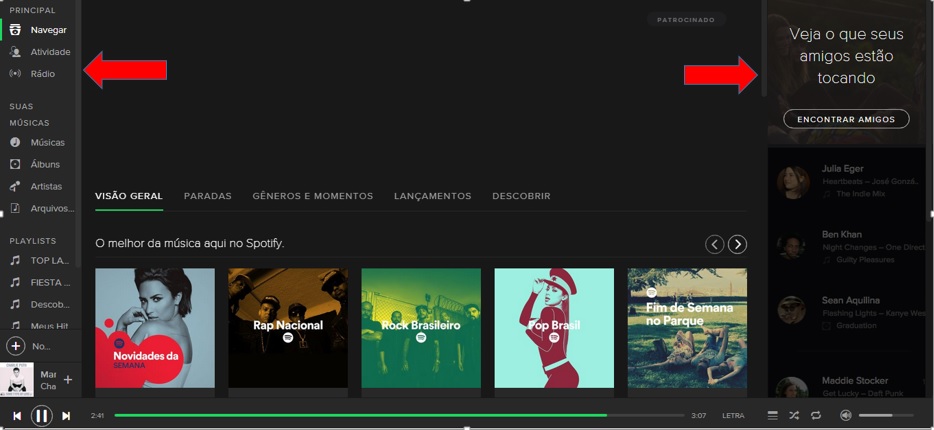Skip to the next track
This screenshot has height=430, width=934.
[66, 416]
